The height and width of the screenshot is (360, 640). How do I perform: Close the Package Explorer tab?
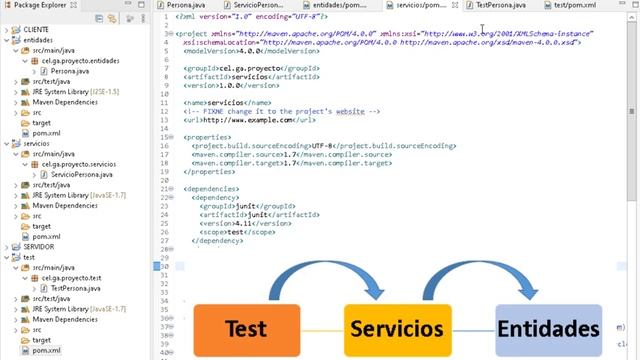pyautogui.click(x=73, y=5)
